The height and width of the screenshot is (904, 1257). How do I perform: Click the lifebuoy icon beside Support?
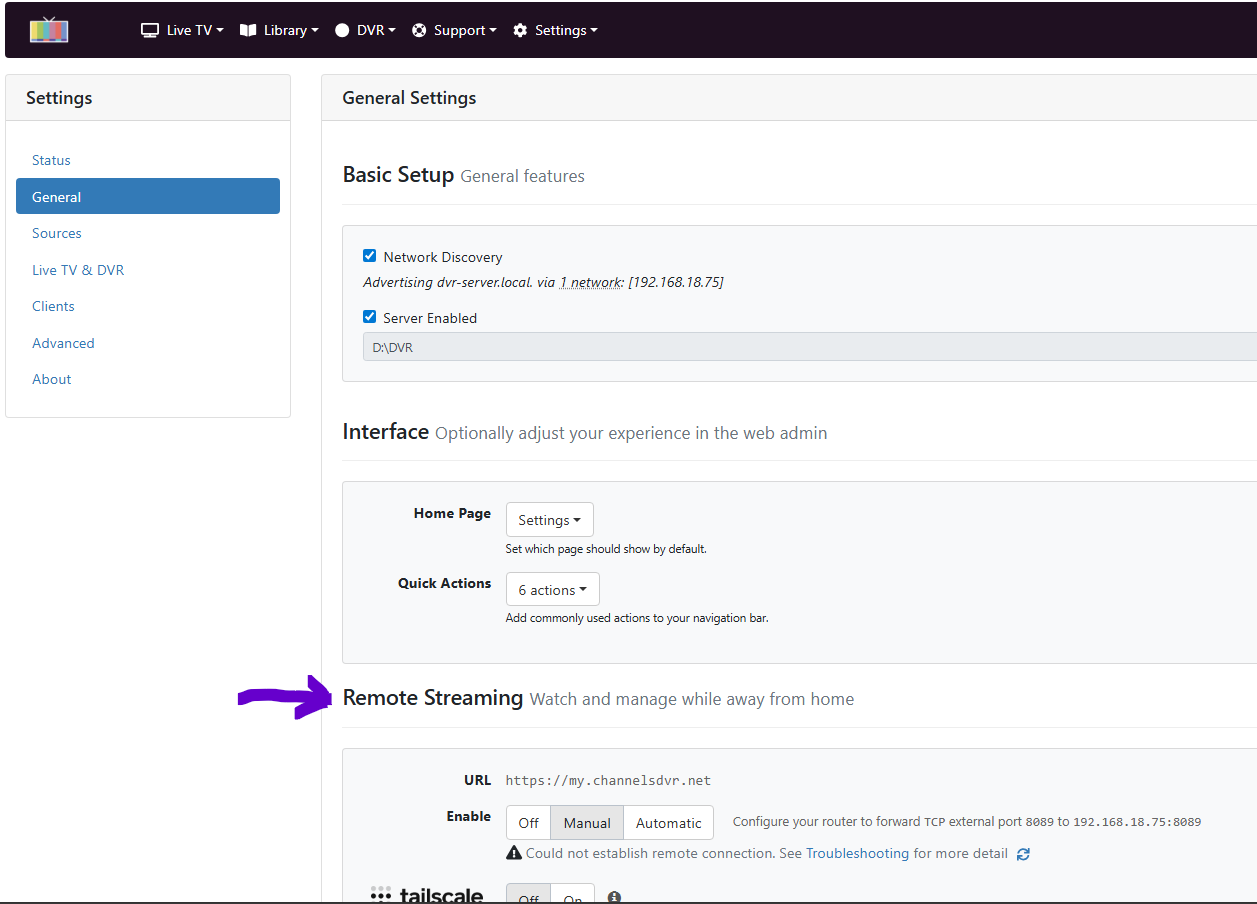click(420, 30)
